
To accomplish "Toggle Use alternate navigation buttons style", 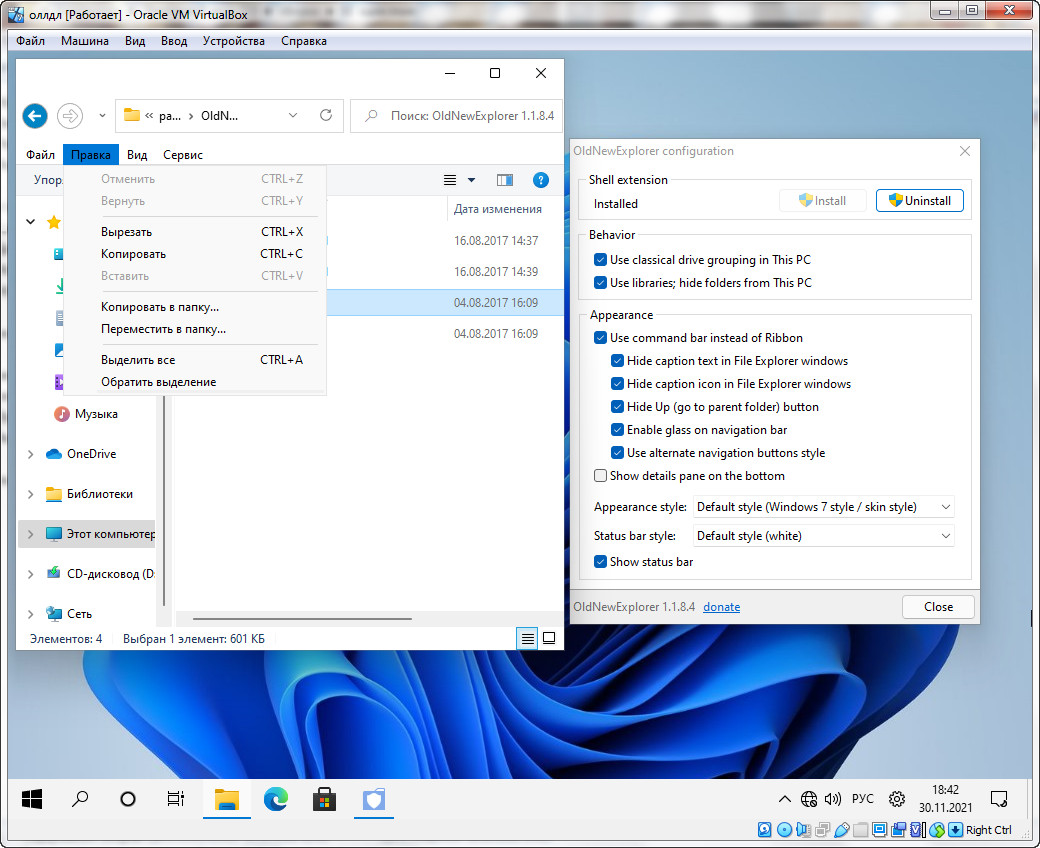I will point(617,454).
